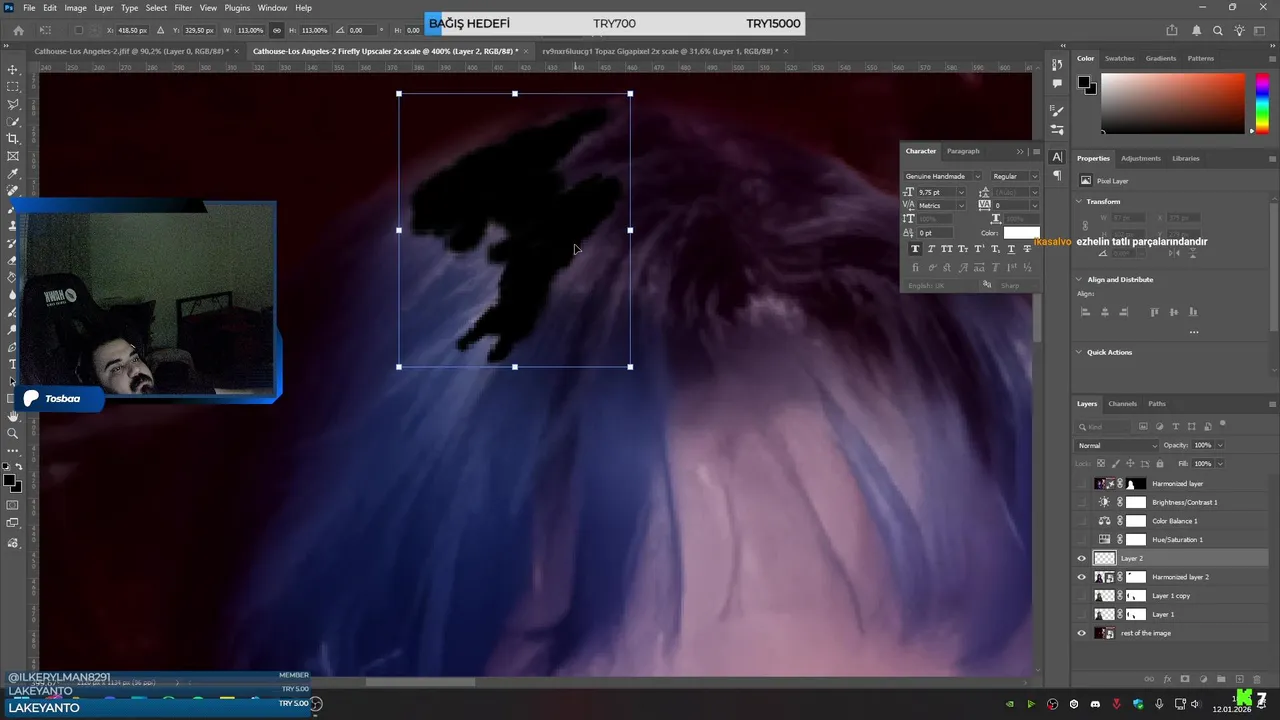Create a new layer plus icon
Viewport: 1280px width, 720px height.
coord(1239,679)
